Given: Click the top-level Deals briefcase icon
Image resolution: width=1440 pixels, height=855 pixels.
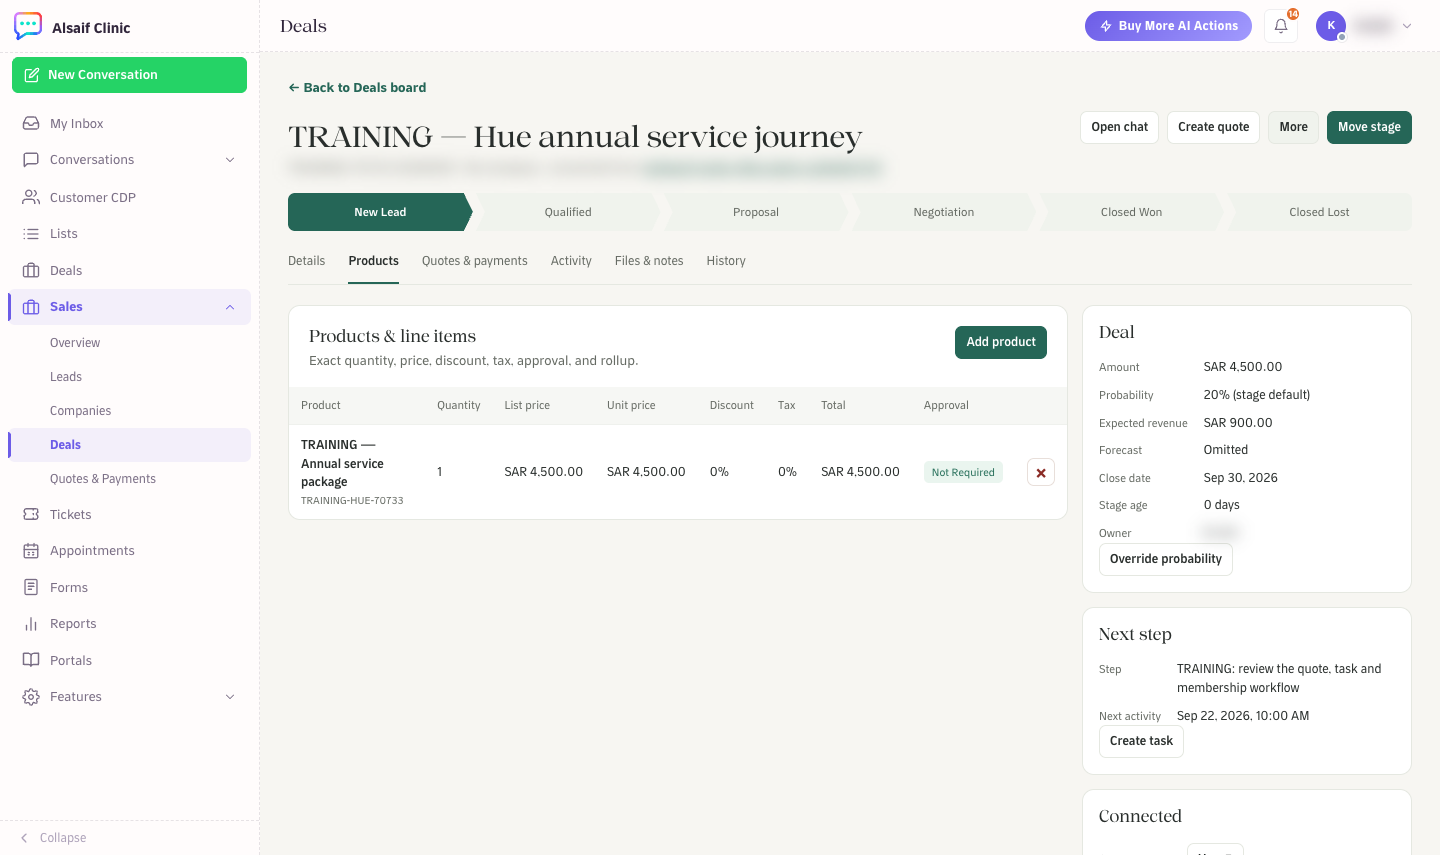Looking at the screenshot, I should [31, 271].
